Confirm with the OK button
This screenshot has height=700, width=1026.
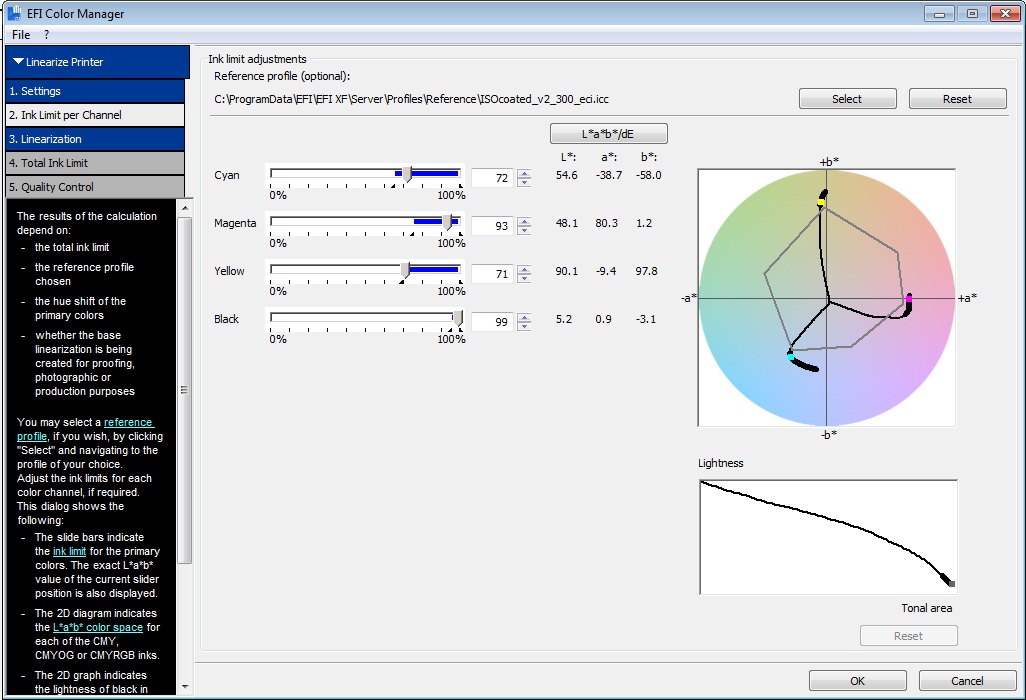[x=857, y=680]
